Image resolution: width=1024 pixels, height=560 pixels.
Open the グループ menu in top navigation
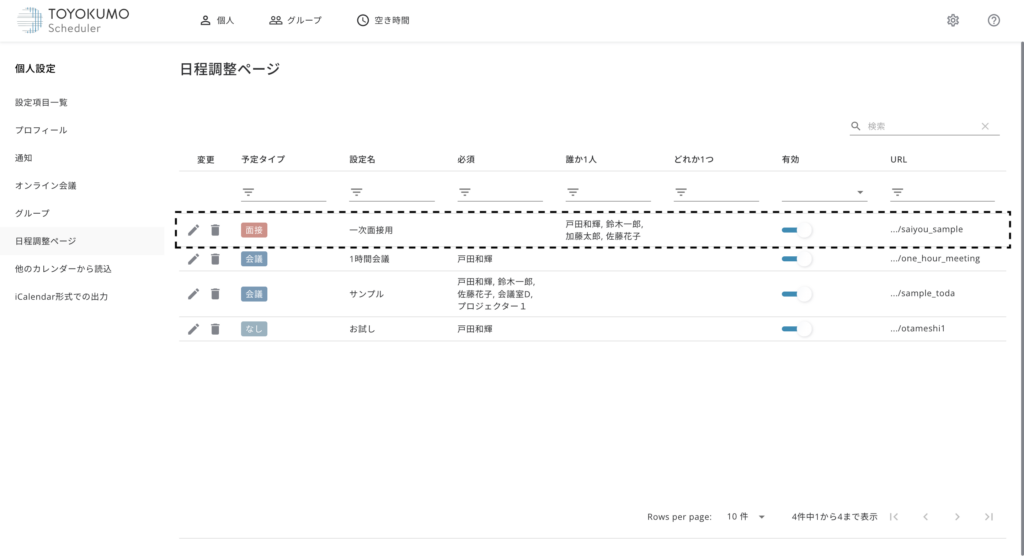point(296,20)
